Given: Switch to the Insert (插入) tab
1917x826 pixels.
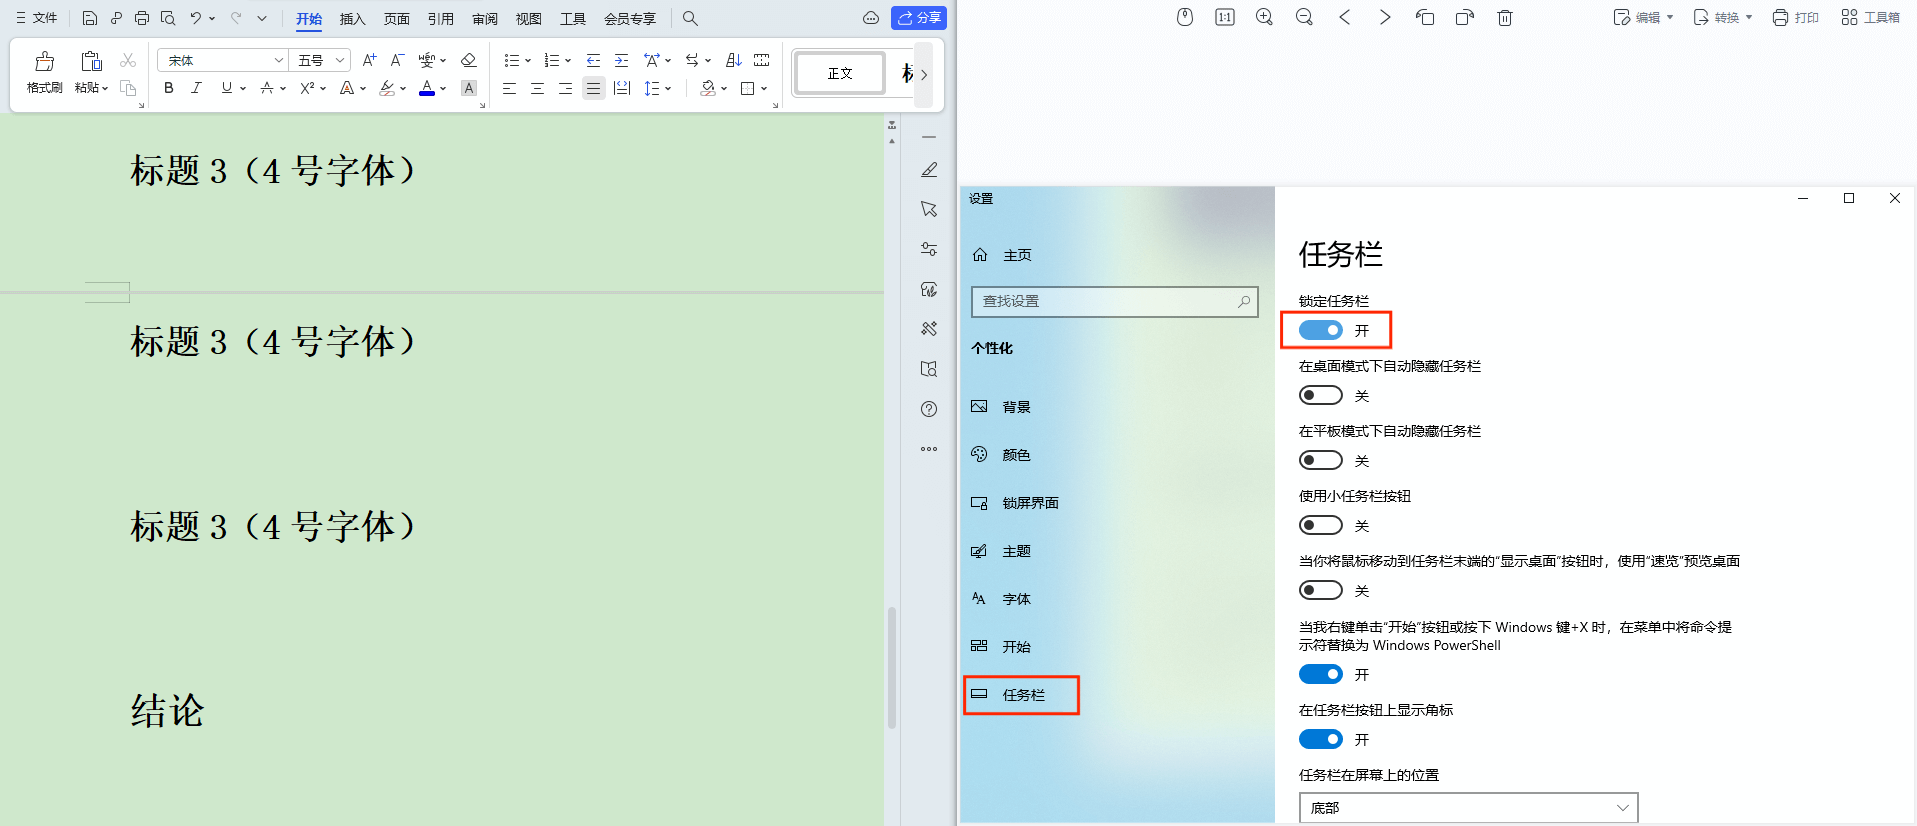Looking at the screenshot, I should pyautogui.click(x=352, y=19).
